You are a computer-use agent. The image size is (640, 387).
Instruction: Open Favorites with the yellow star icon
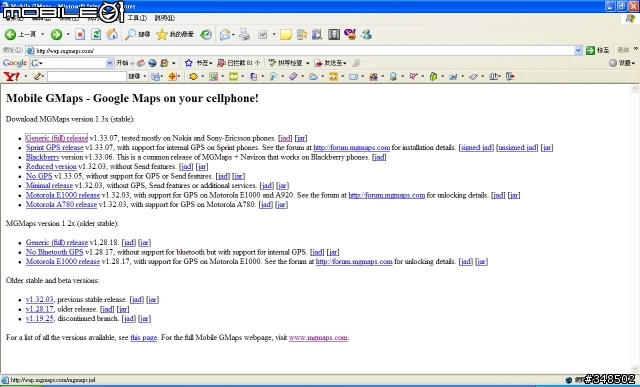click(162, 35)
